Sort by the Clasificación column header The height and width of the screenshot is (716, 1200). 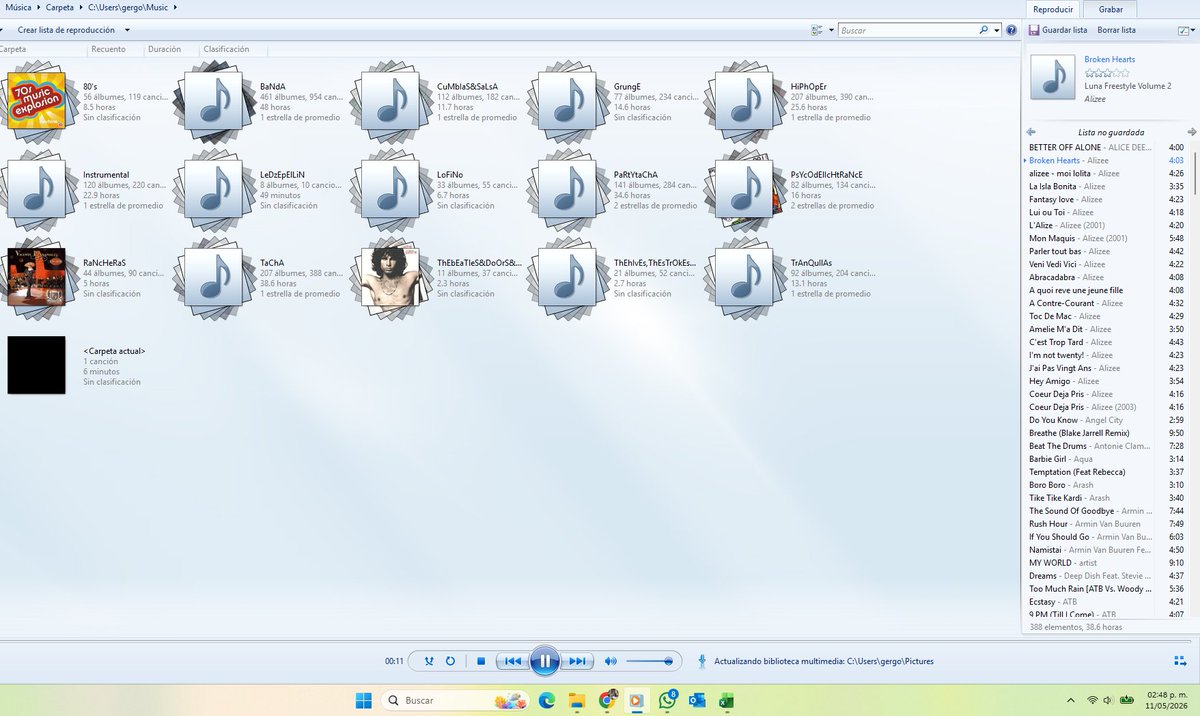click(227, 49)
